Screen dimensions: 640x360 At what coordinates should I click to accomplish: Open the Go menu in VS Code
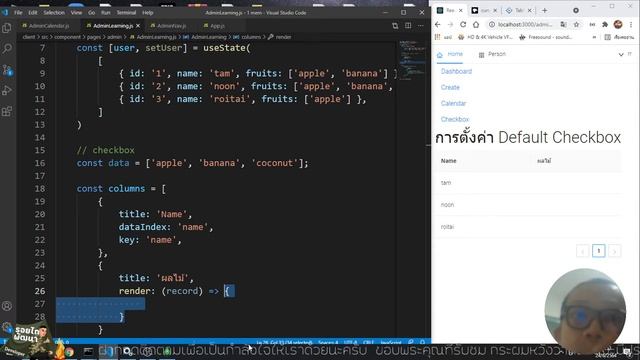[x=91, y=13]
